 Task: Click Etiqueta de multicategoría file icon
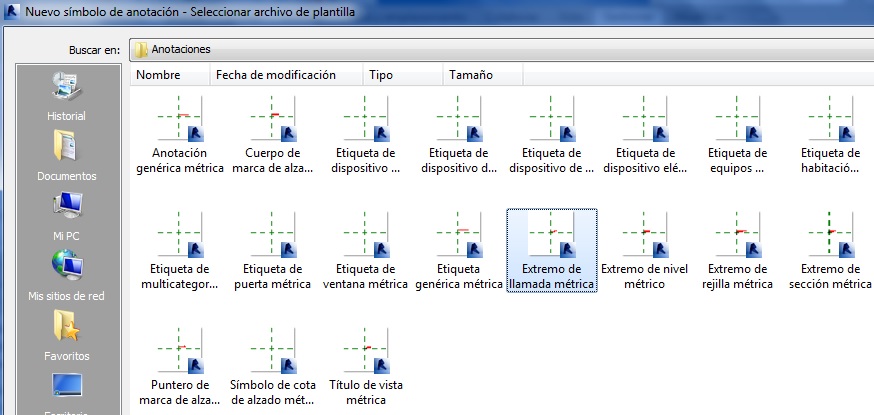click(x=180, y=237)
